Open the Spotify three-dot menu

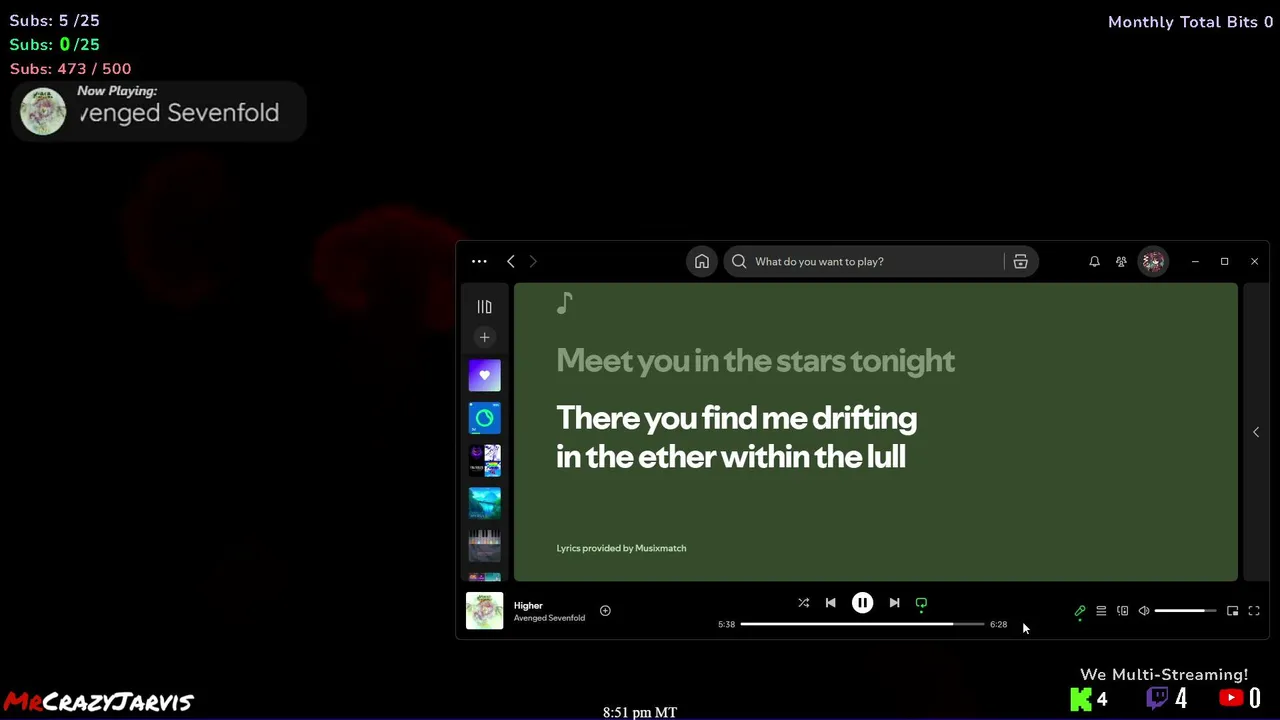click(x=479, y=262)
